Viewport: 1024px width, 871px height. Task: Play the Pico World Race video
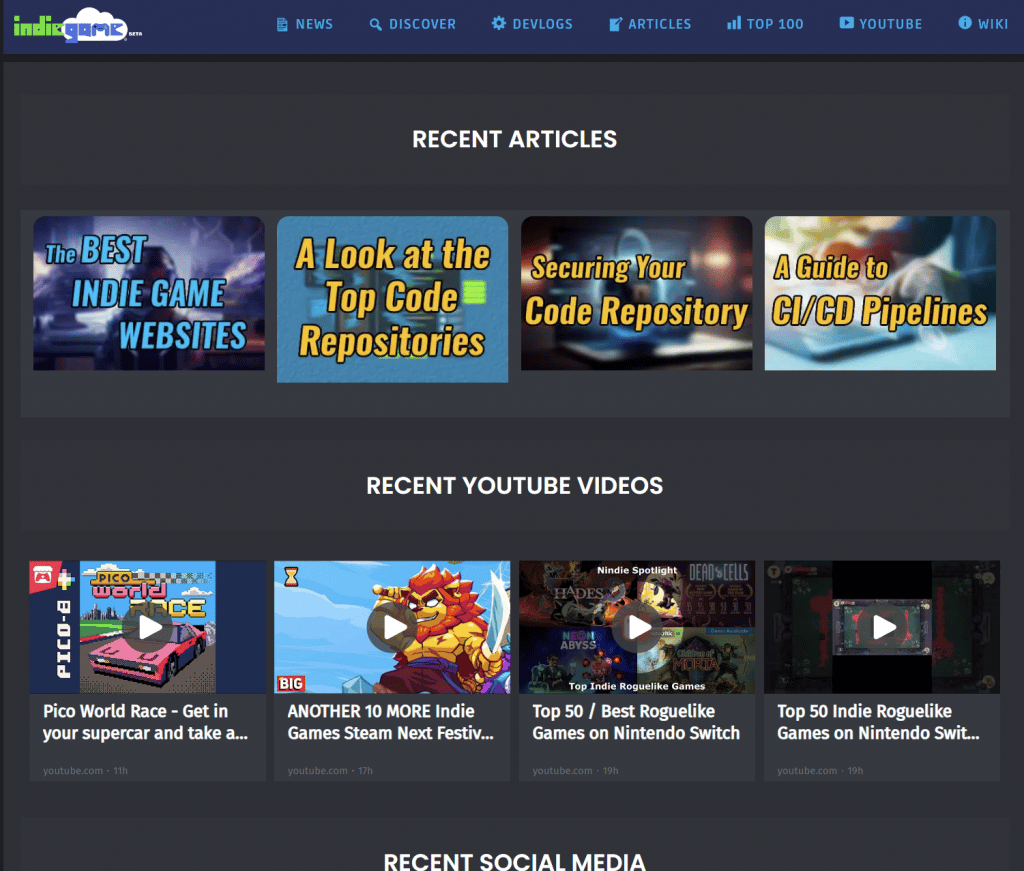pyautogui.click(x=149, y=627)
